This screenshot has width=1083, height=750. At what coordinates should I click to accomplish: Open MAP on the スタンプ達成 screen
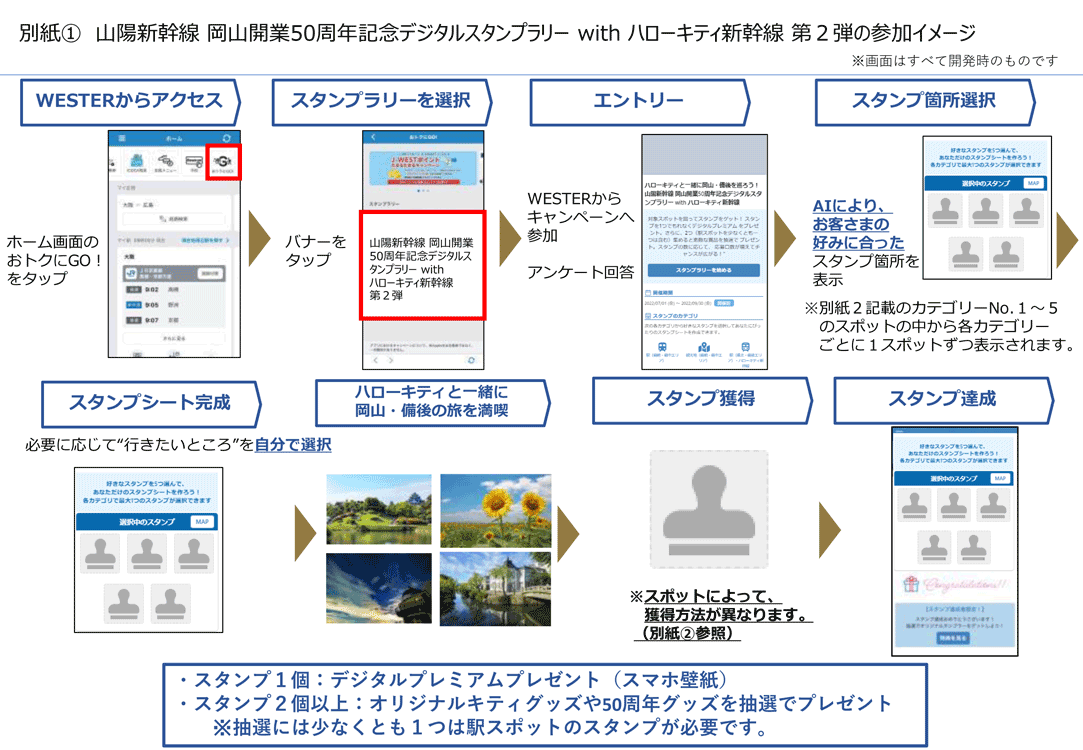coord(999,478)
